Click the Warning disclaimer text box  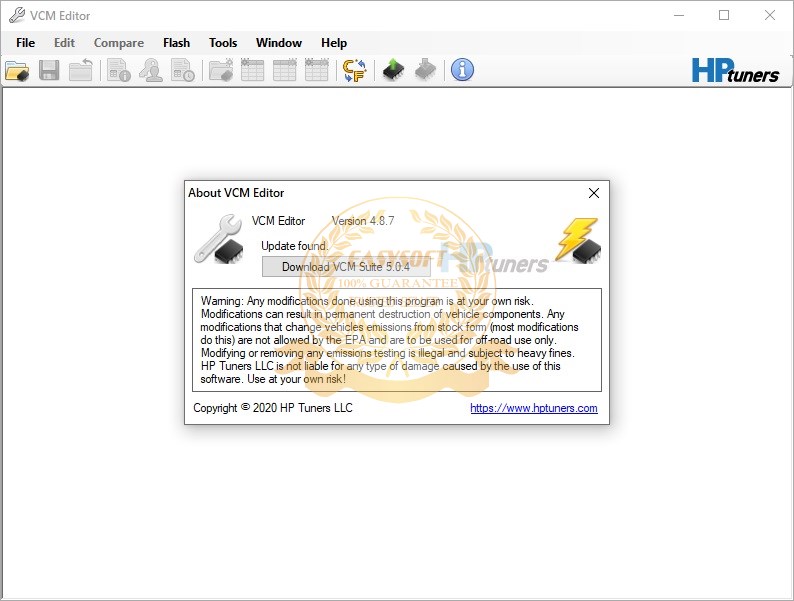[x=397, y=340]
